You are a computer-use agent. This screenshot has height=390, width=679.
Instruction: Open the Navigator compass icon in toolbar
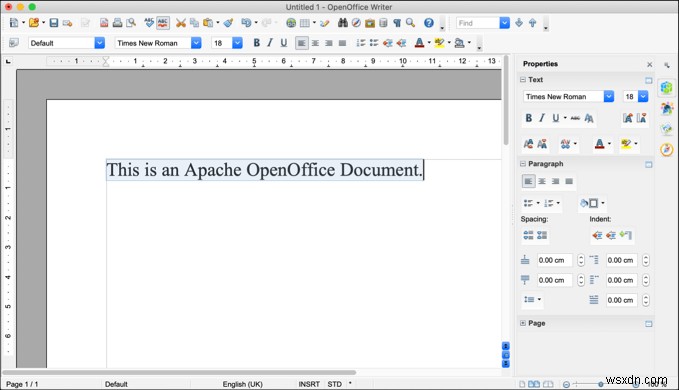point(356,23)
